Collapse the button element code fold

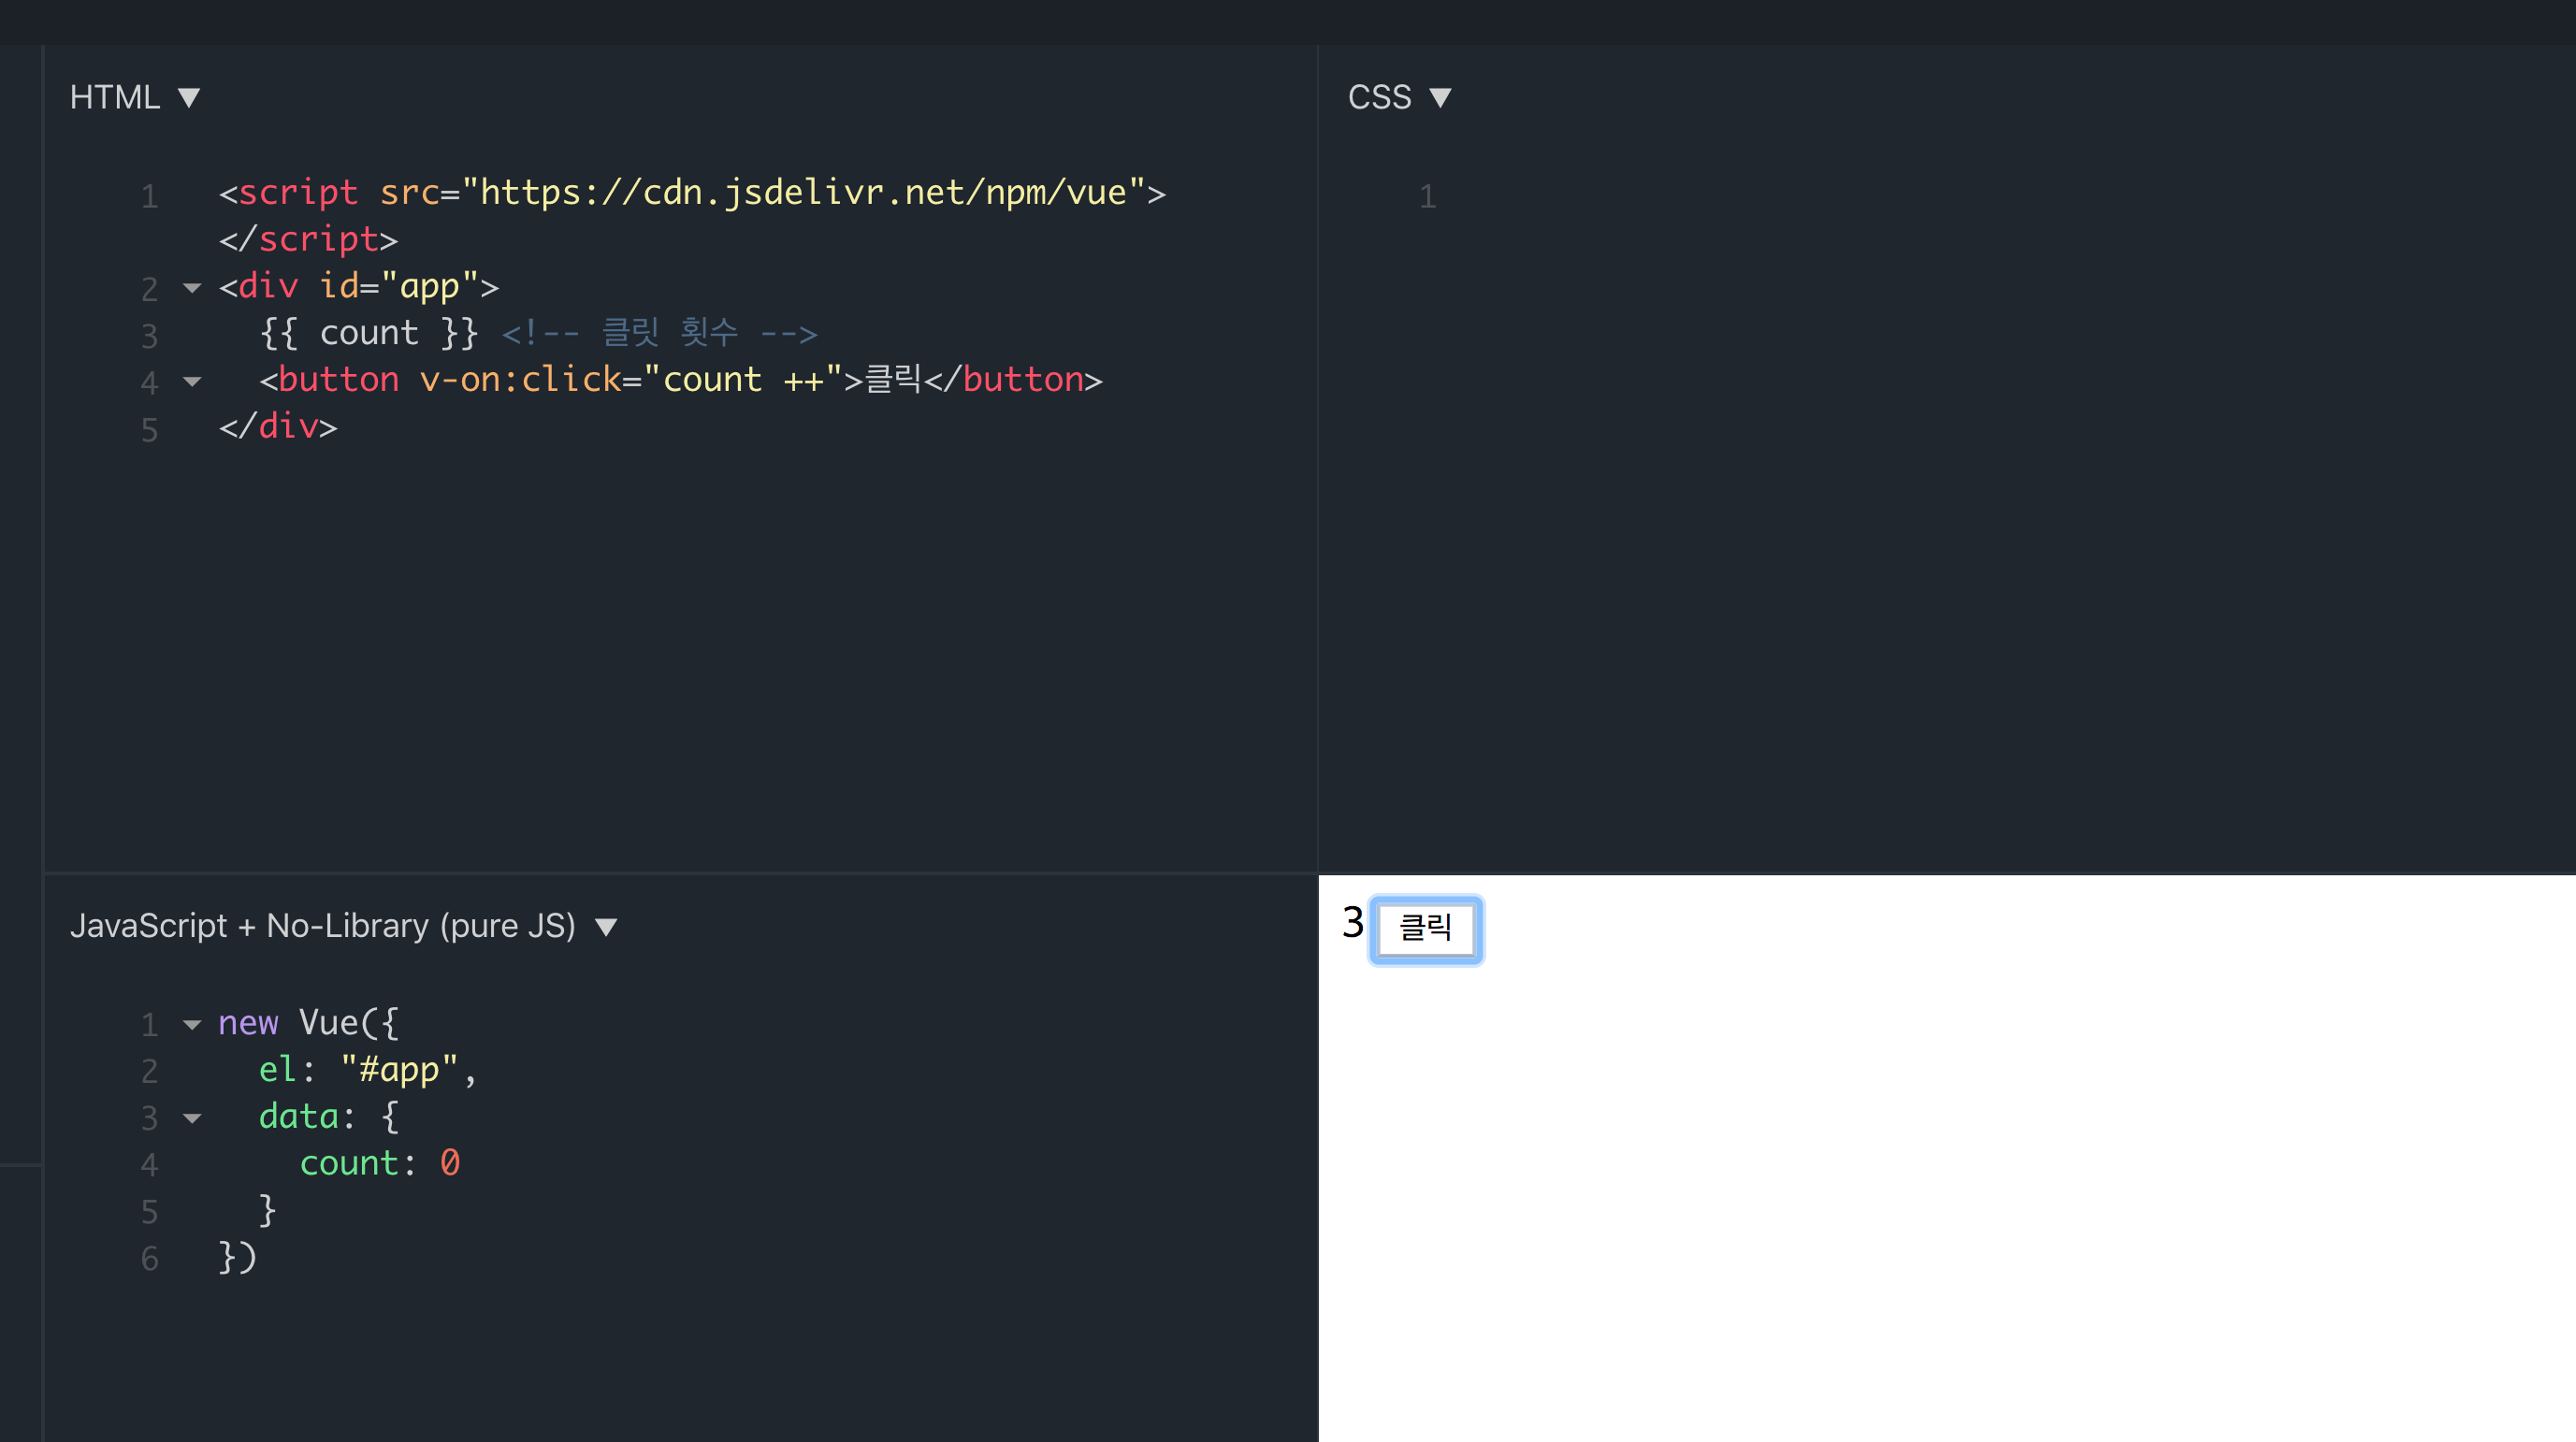coord(191,382)
